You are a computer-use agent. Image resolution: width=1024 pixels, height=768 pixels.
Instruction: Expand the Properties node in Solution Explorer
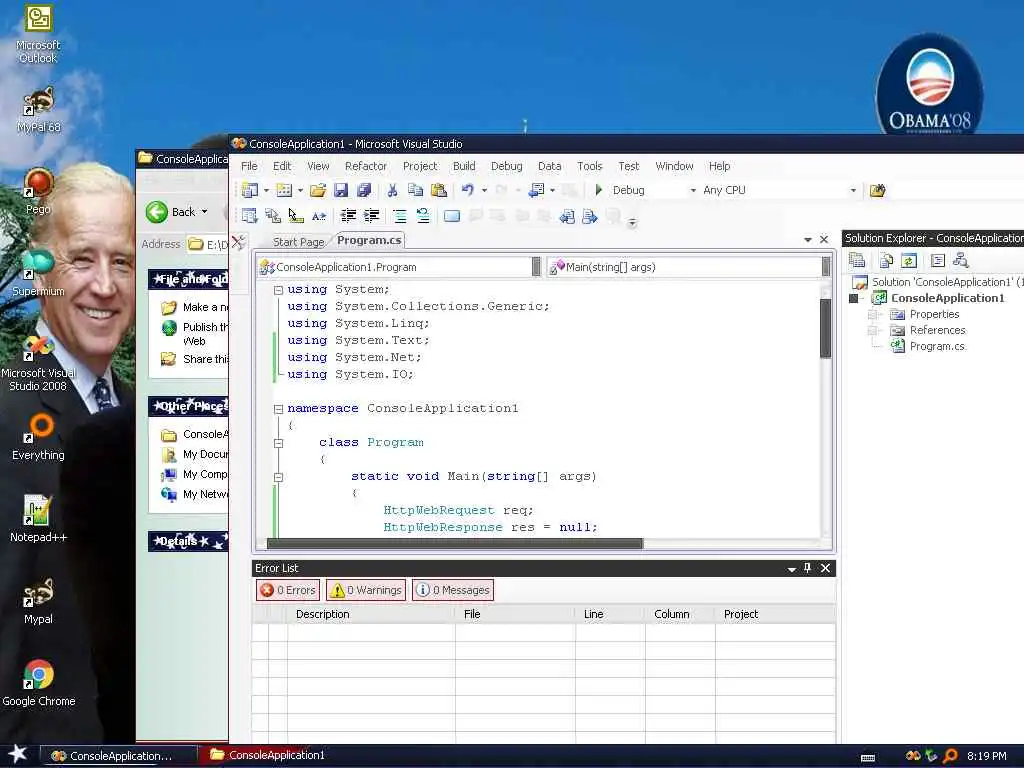point(872,314)
